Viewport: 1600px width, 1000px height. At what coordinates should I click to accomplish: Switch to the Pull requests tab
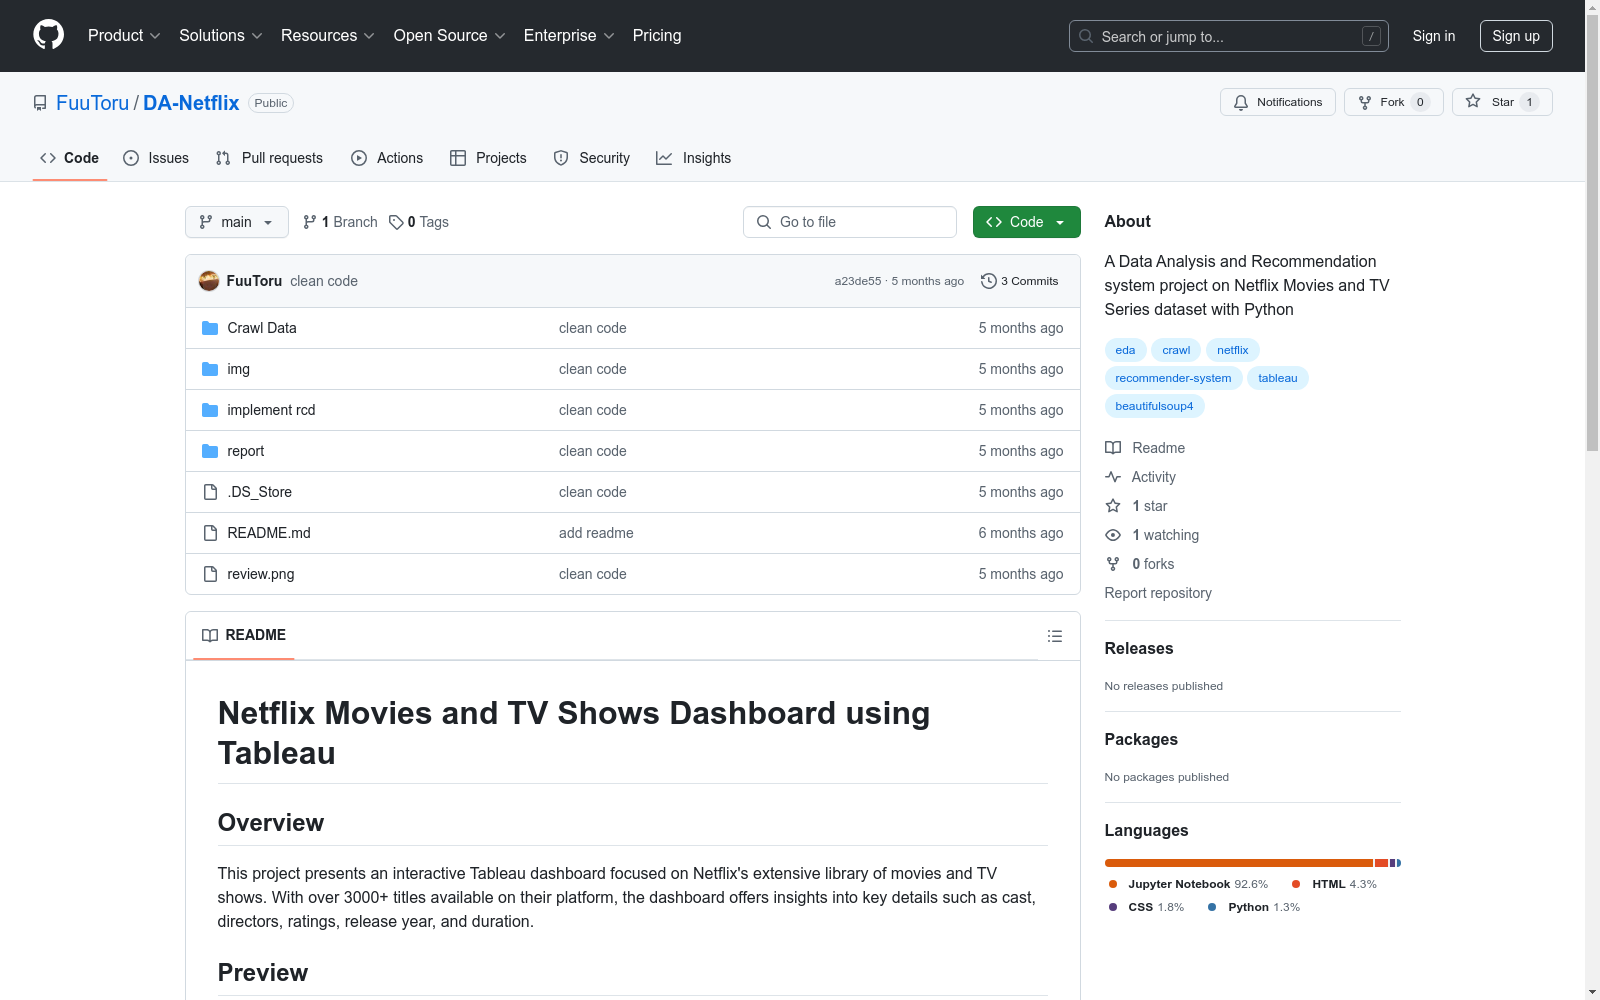point(269,158)
